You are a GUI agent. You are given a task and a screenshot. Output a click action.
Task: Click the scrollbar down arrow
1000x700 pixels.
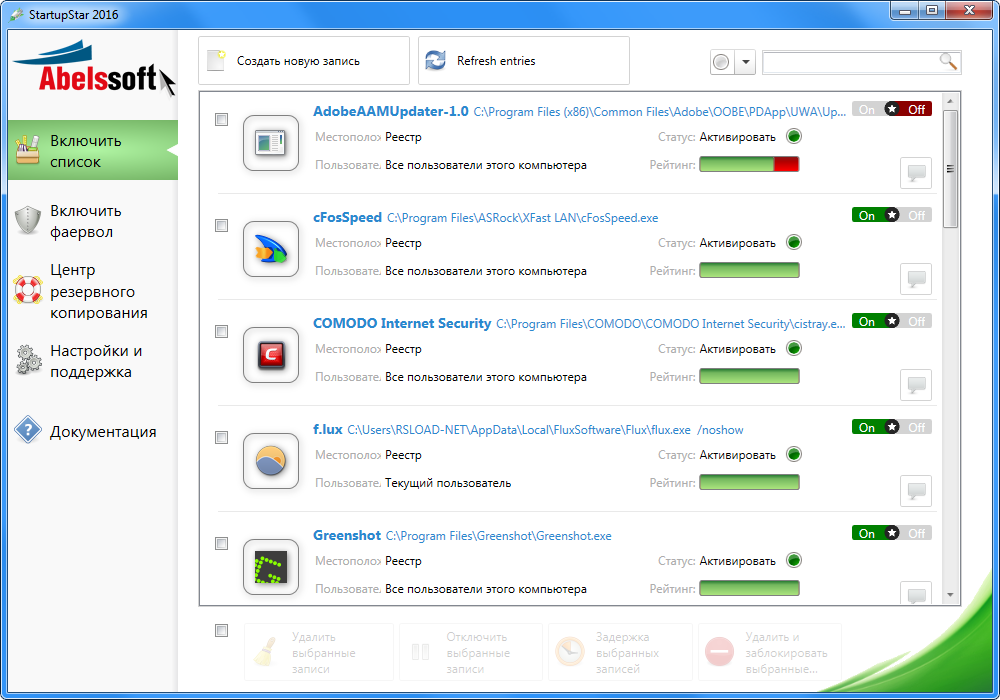click(950, 595)
